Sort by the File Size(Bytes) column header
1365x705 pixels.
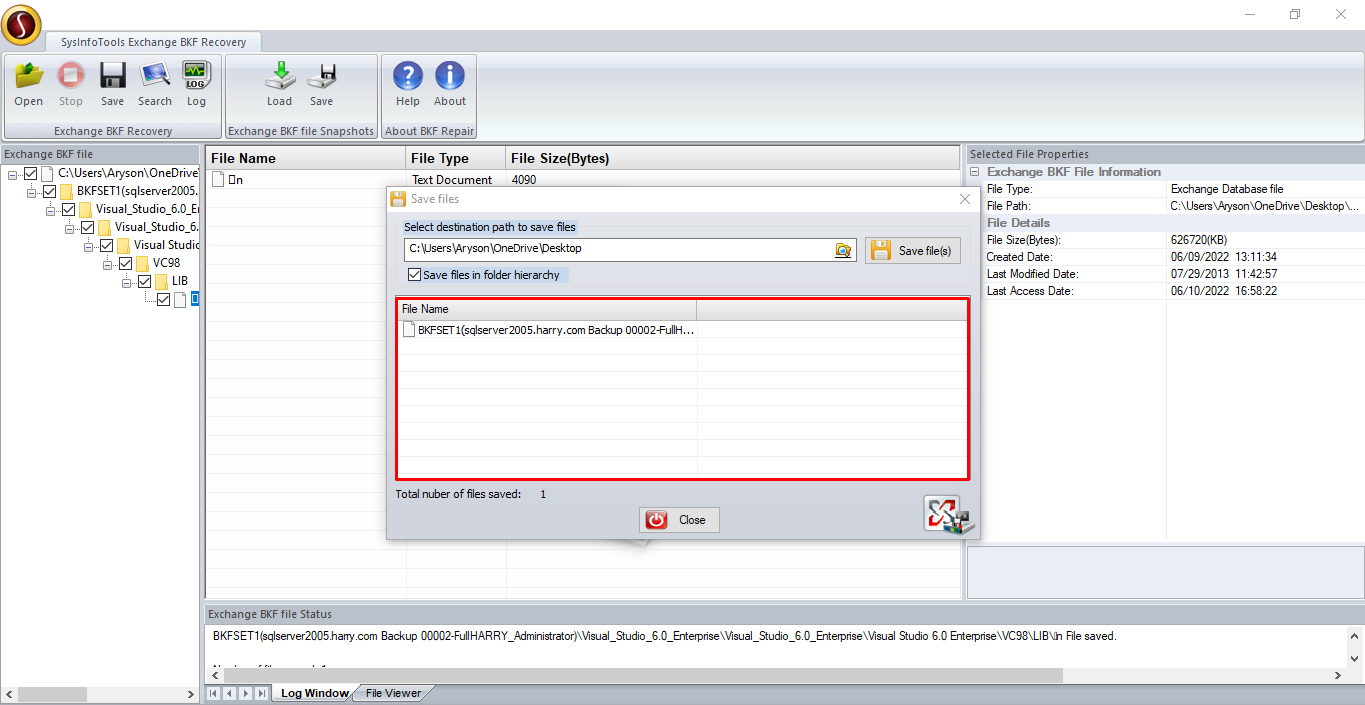point(732,158)
